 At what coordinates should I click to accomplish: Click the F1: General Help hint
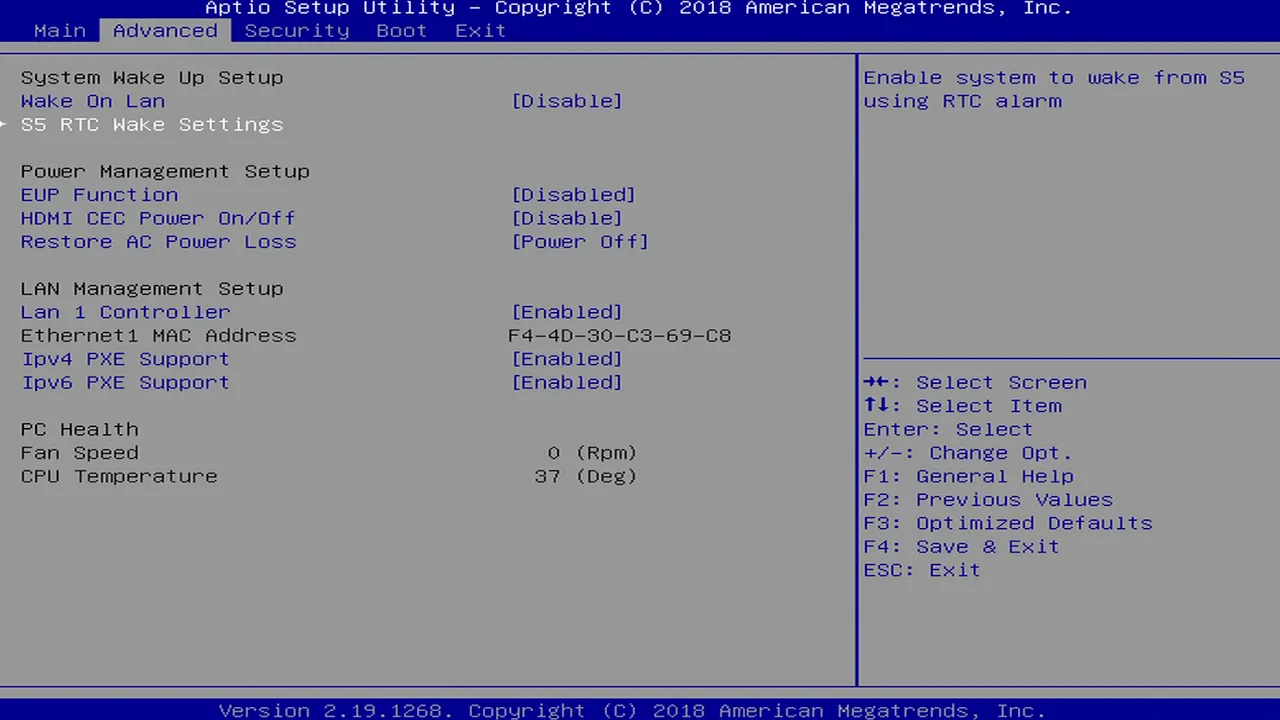(968, 476)
